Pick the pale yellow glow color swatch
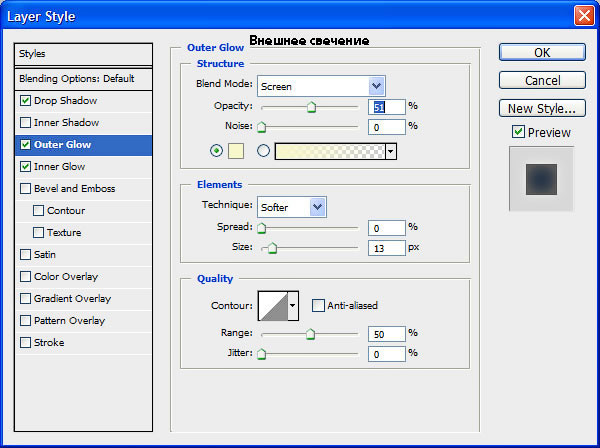 pos(236,151)
